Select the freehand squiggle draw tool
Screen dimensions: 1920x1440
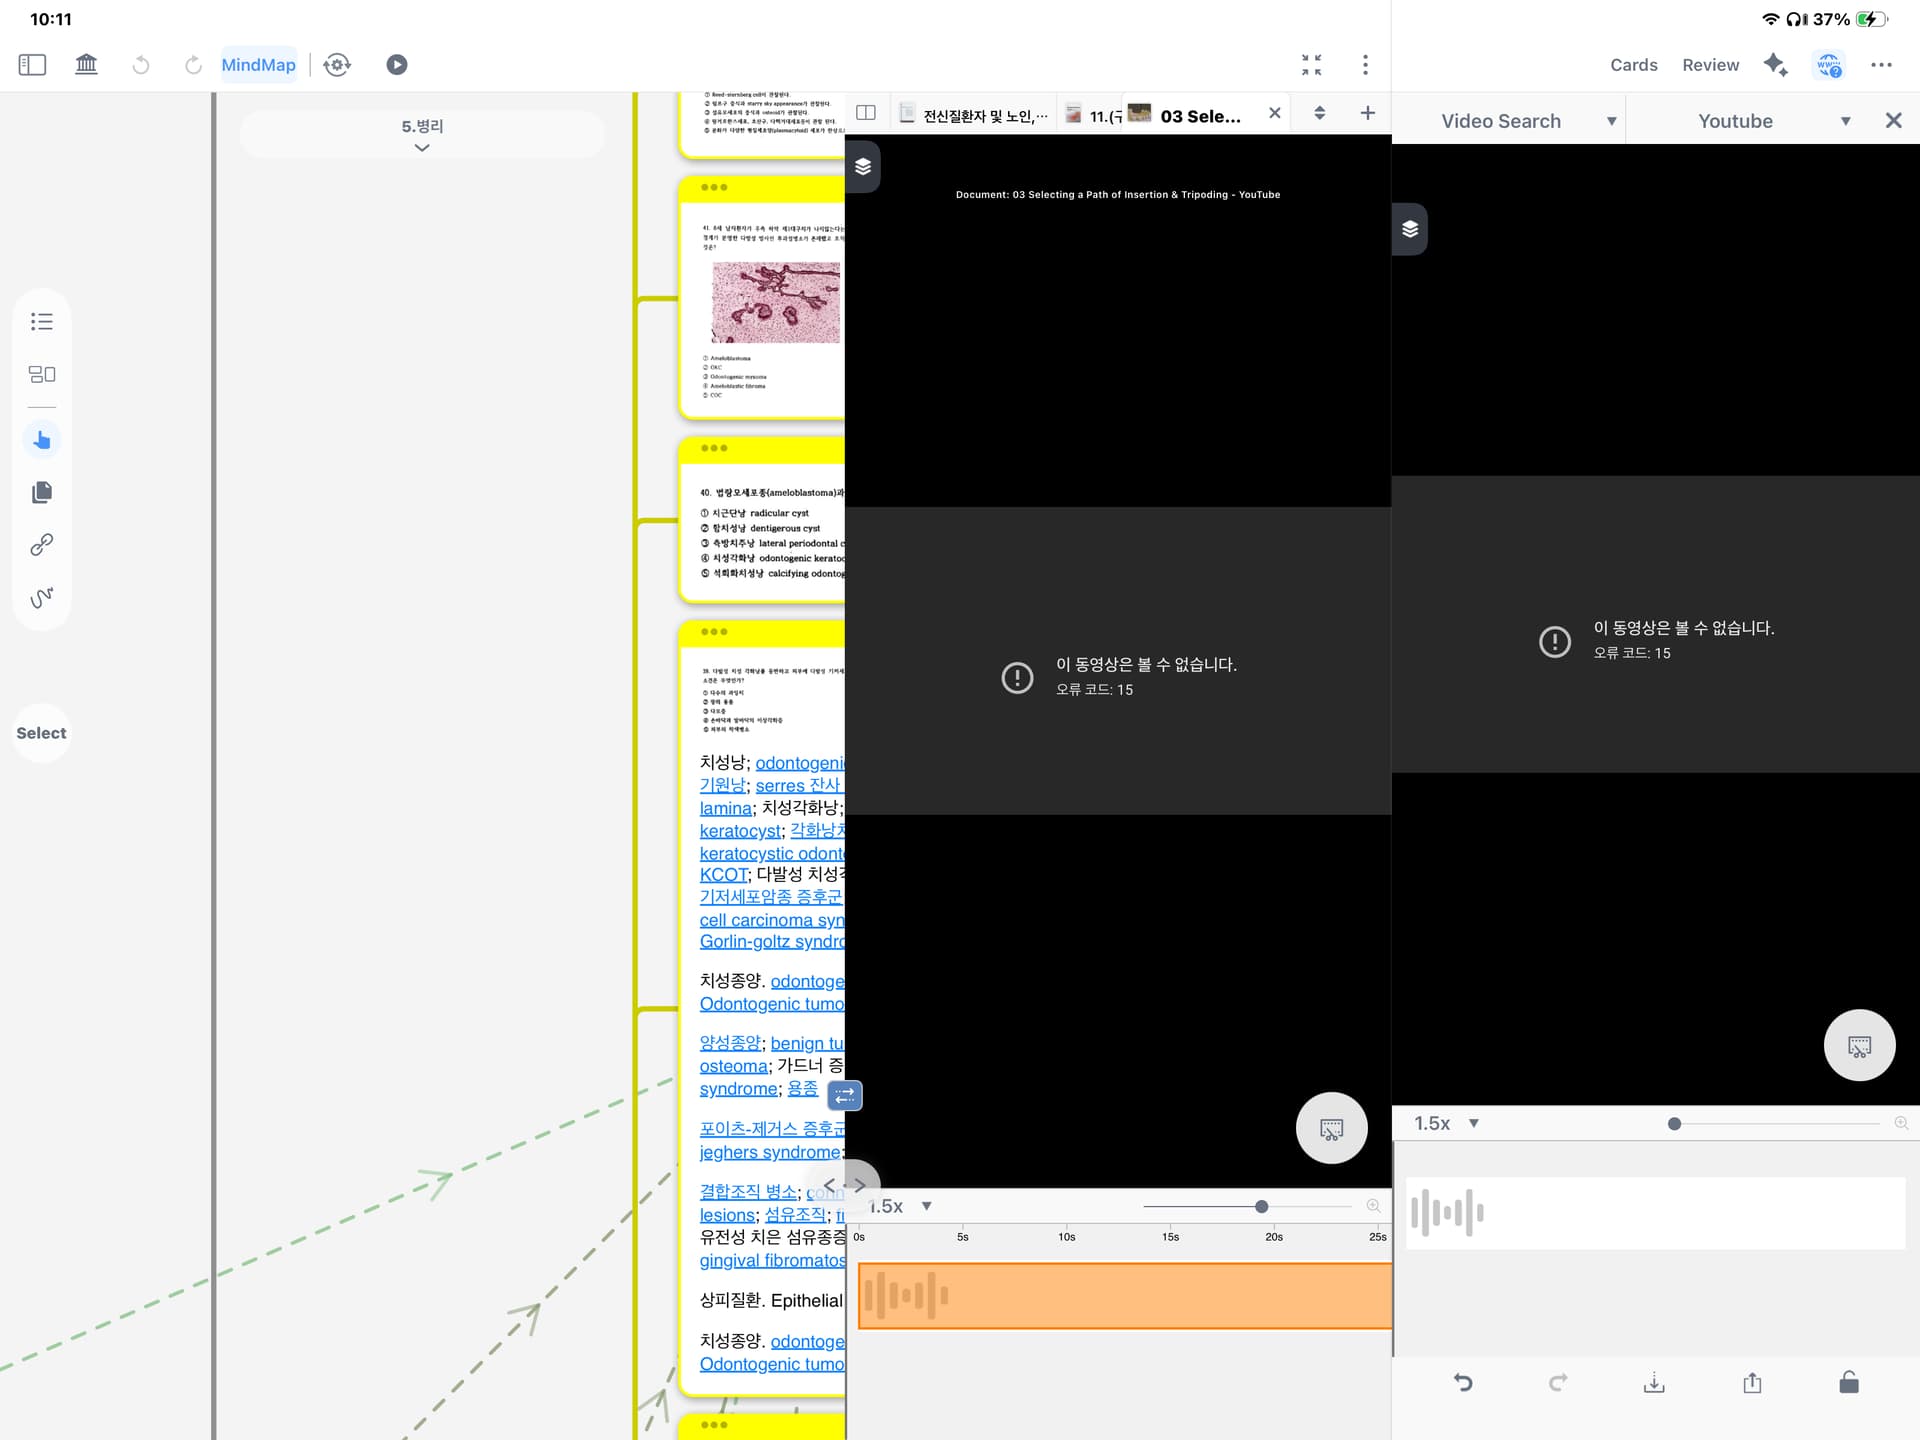(x=42, y=597)
